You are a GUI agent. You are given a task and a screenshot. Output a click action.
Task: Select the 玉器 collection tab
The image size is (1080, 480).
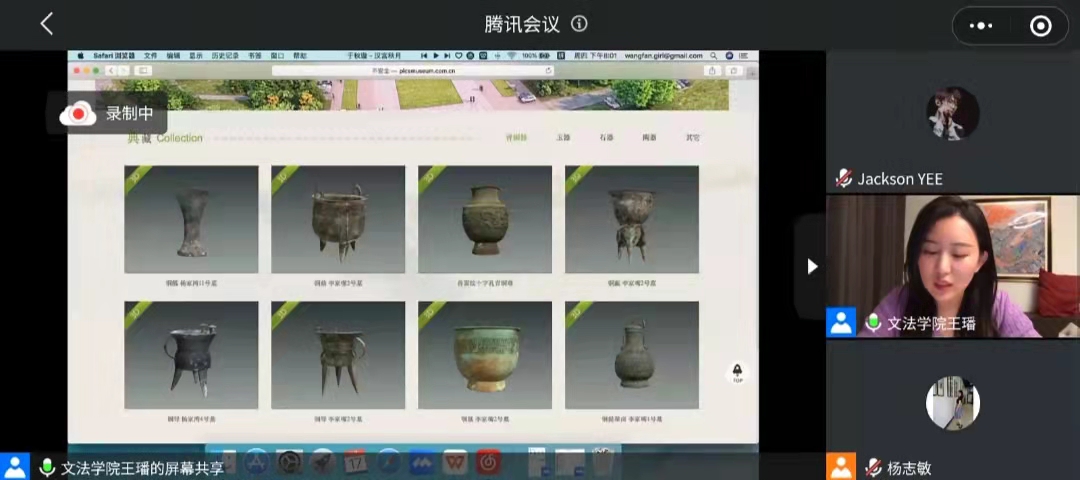click(x=563, y=138)
